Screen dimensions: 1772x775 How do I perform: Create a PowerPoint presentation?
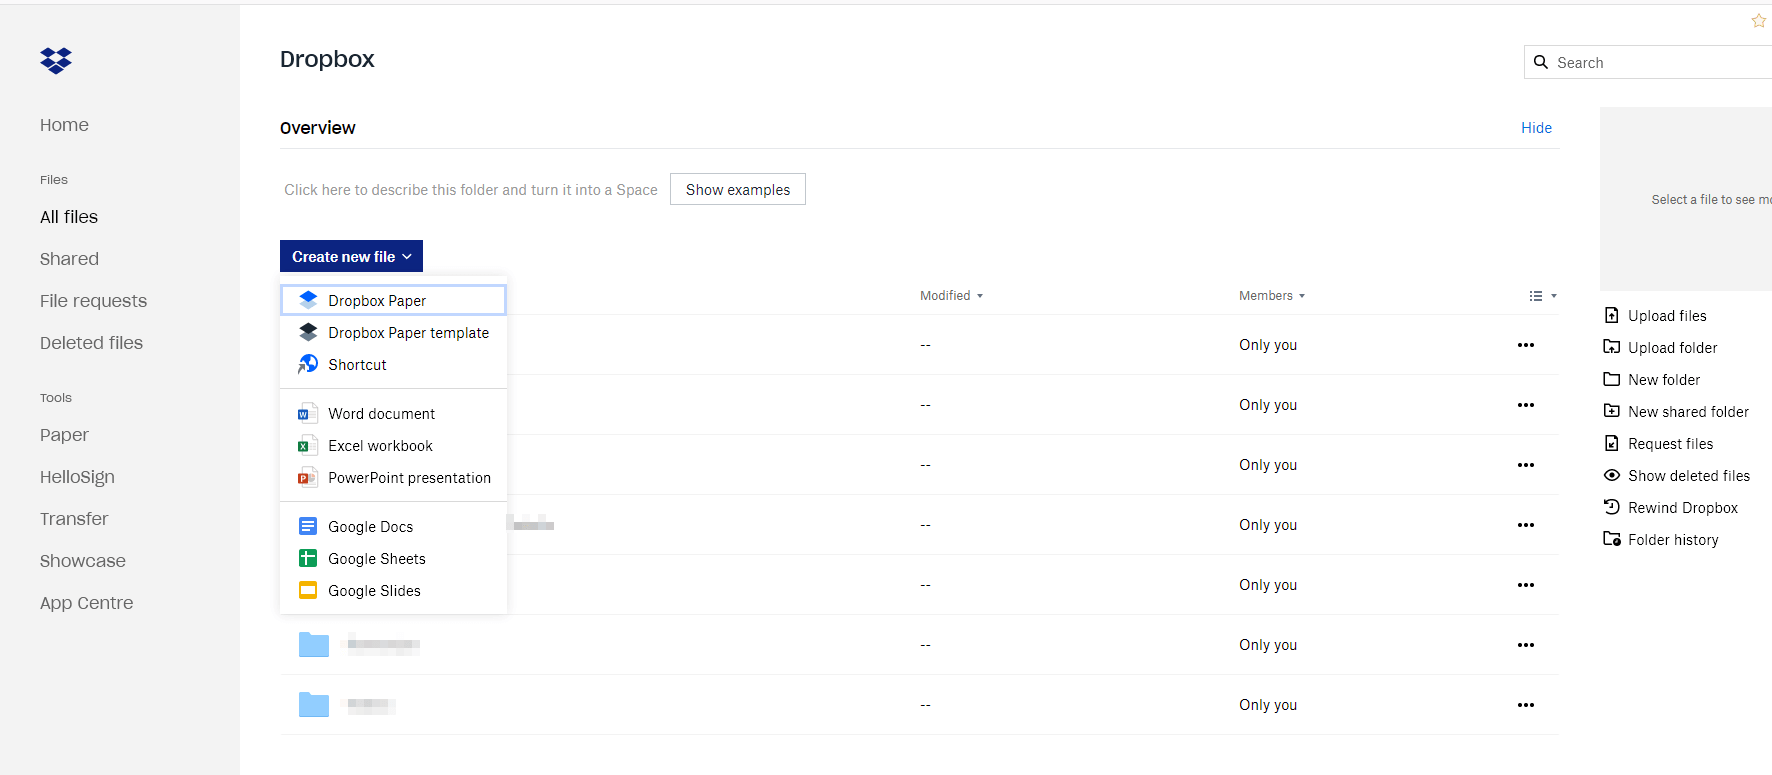point(393,478)
